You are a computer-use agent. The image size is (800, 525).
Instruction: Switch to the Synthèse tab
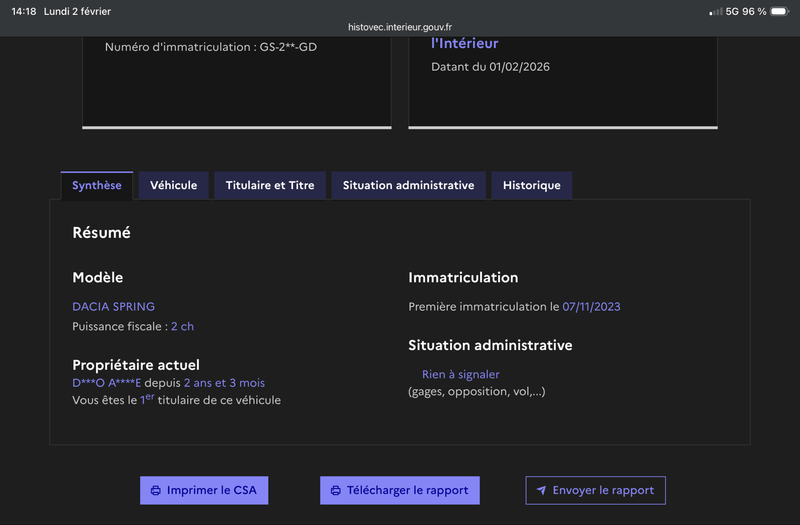click(x=97, y=185)
